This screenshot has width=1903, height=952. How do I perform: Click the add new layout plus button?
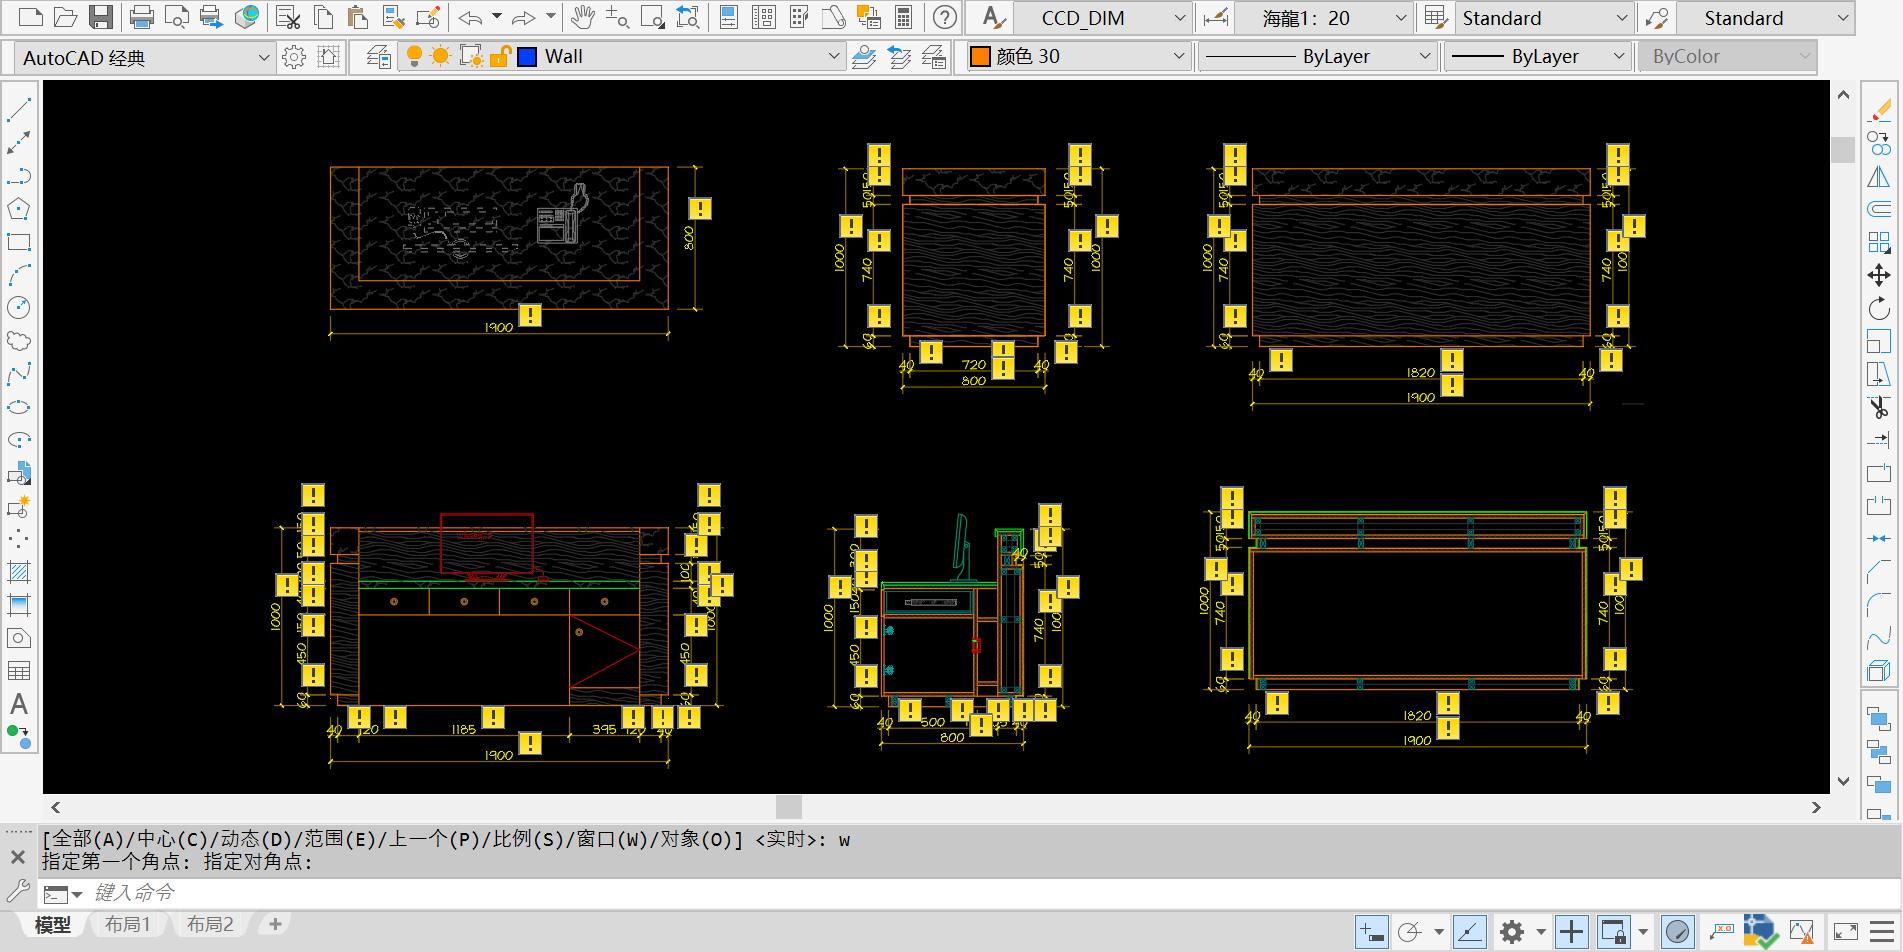pos(275,924)
